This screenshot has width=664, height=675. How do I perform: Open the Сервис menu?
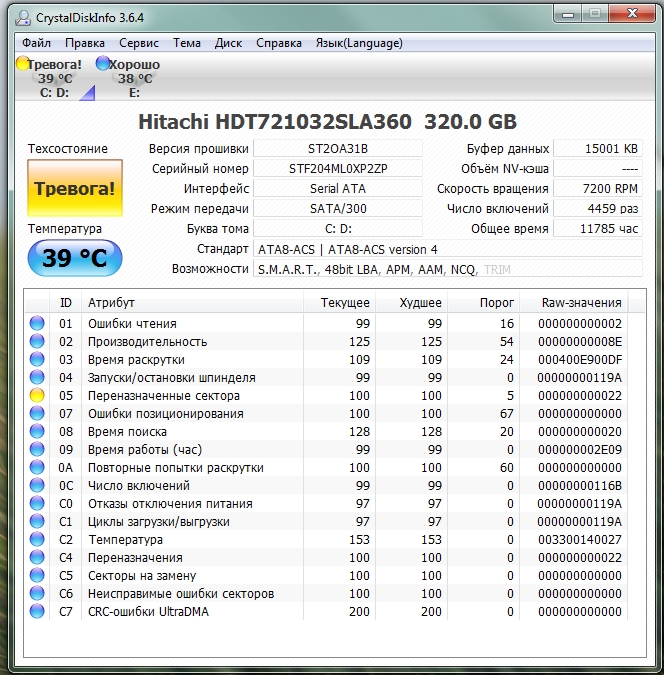[x=139, y=43]
